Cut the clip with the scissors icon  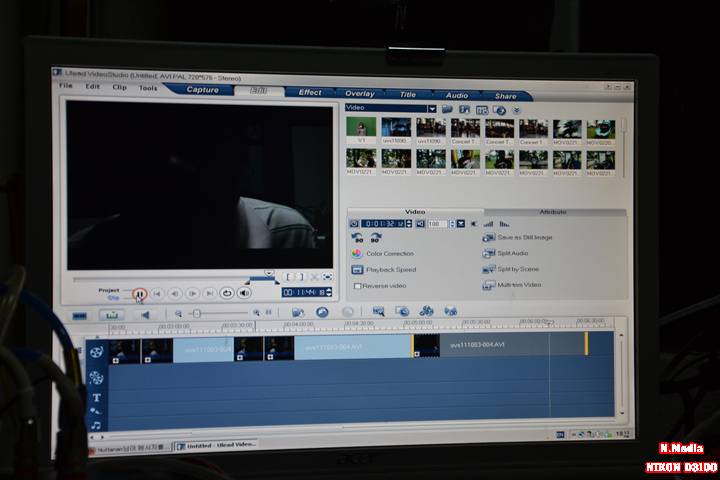pos(315,277)
